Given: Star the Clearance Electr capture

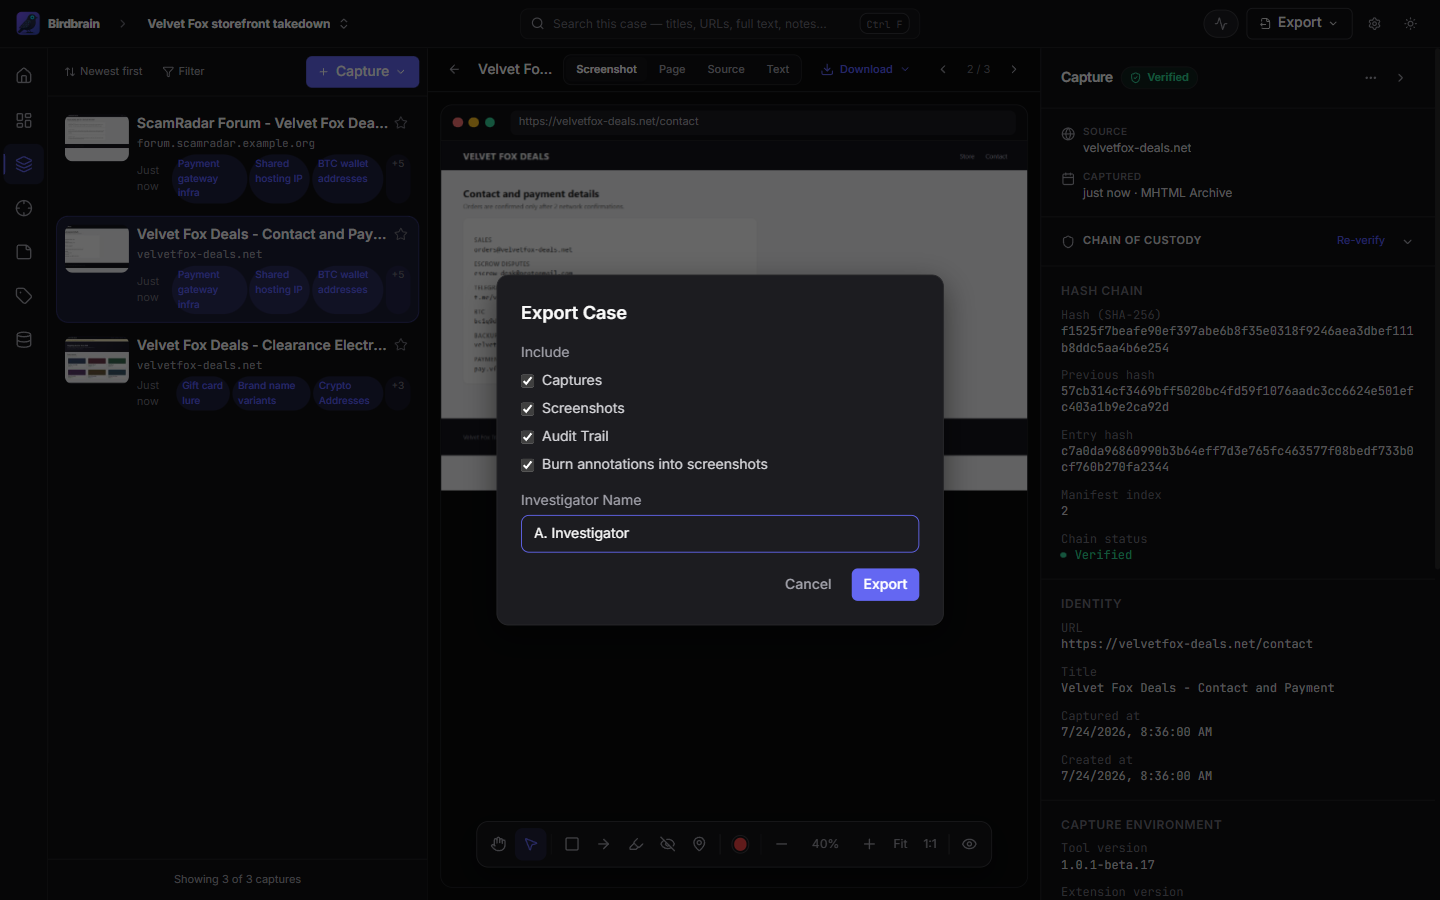Looking at the screenshot, I should pos(401,345).
